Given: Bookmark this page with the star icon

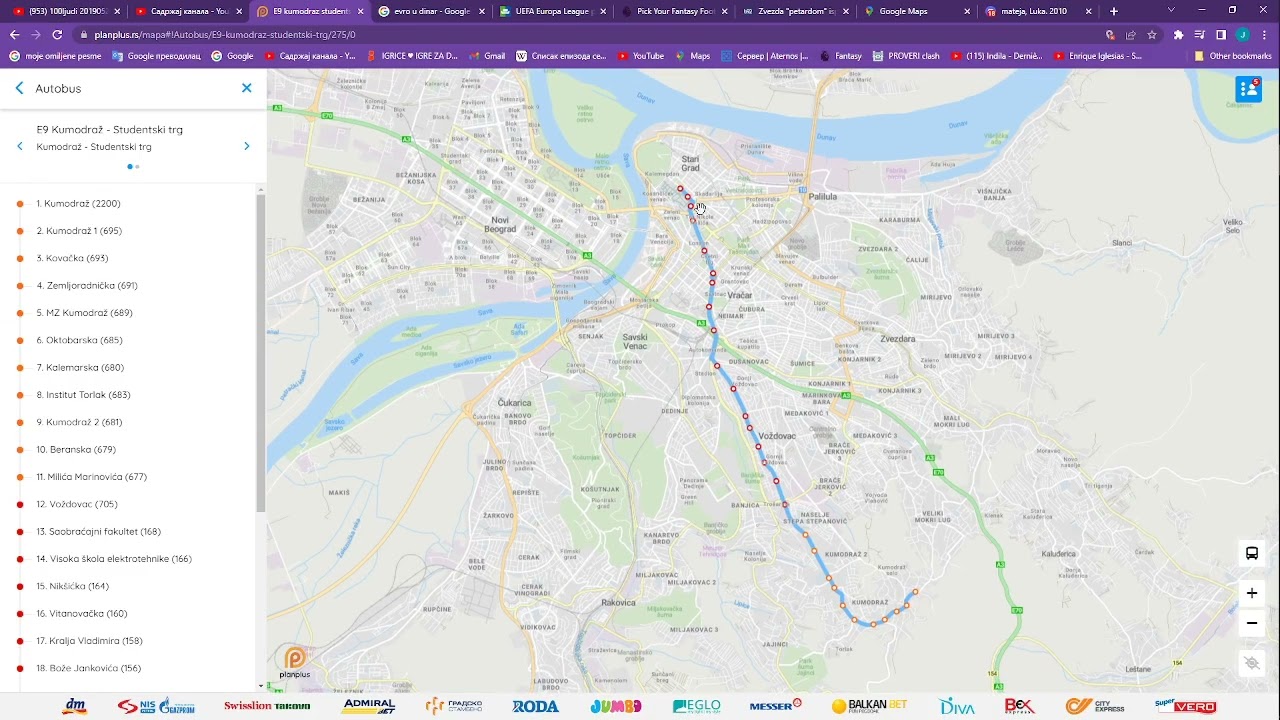Looking at the screenshot, I should pyautogui.click(x=1151, y=34).
